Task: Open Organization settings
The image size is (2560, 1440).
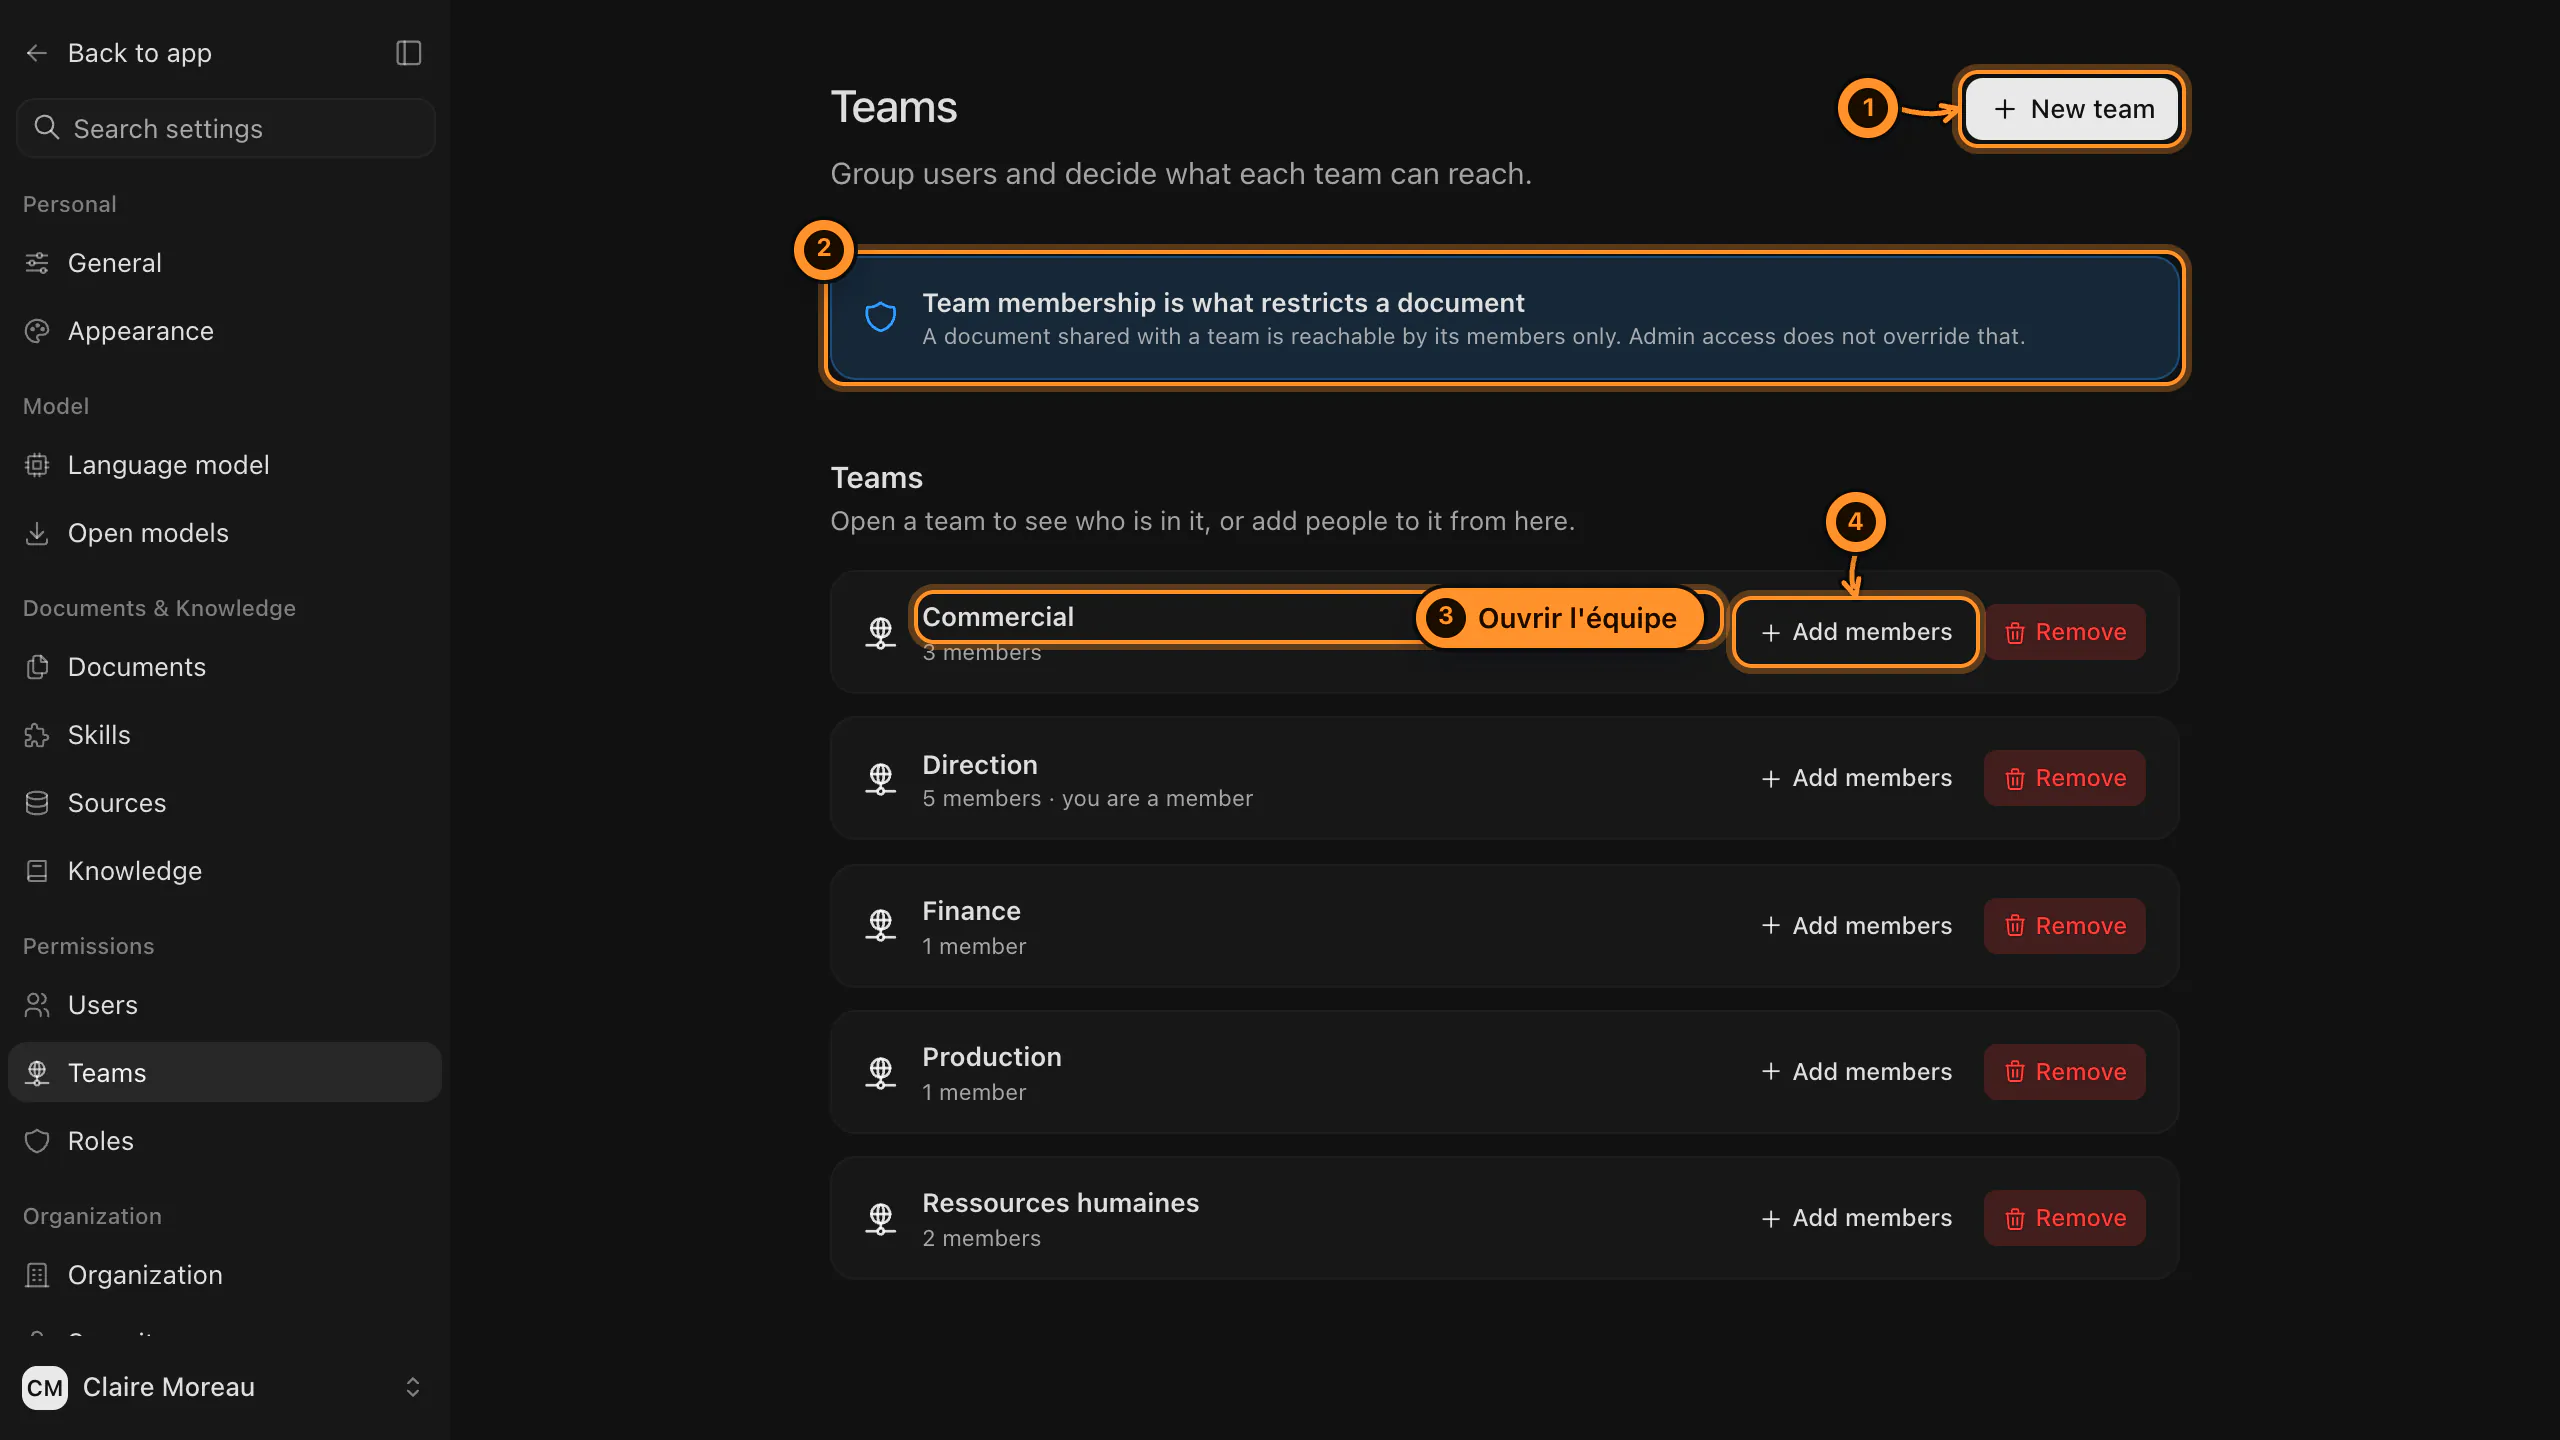Action: 225,1275
